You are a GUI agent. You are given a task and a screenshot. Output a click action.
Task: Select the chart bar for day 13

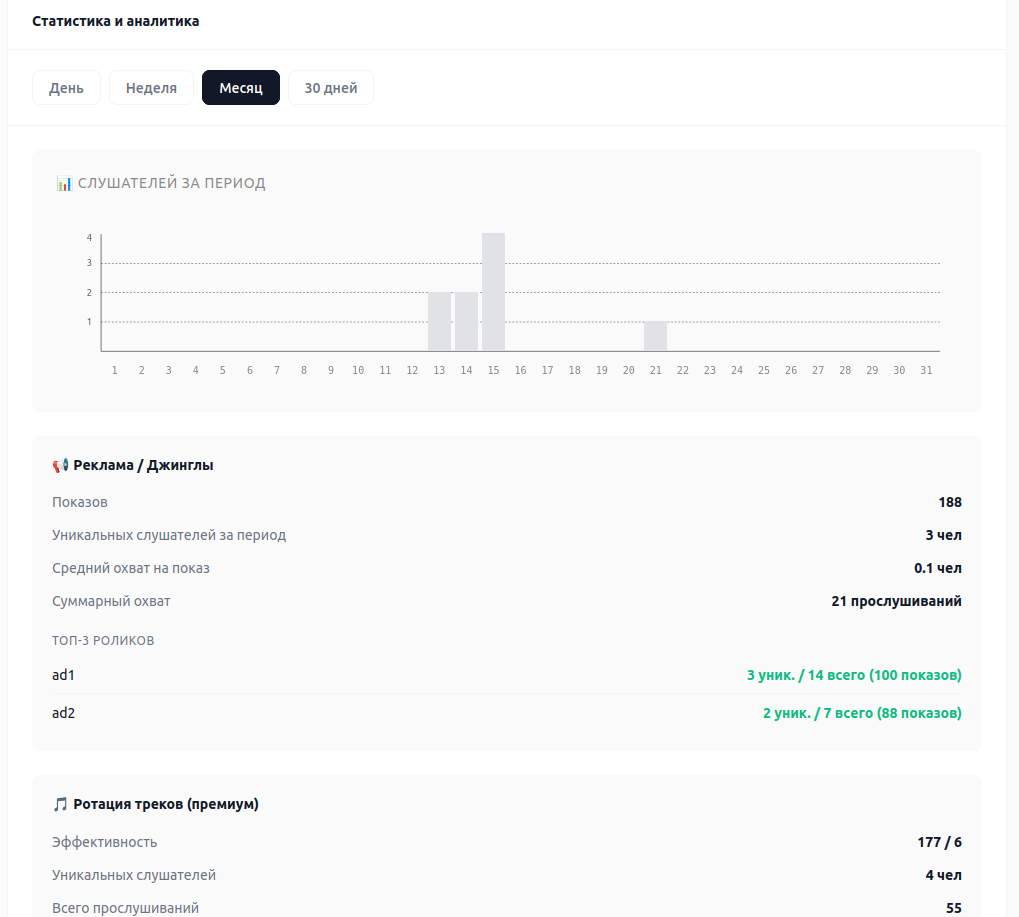pos(439,321)
